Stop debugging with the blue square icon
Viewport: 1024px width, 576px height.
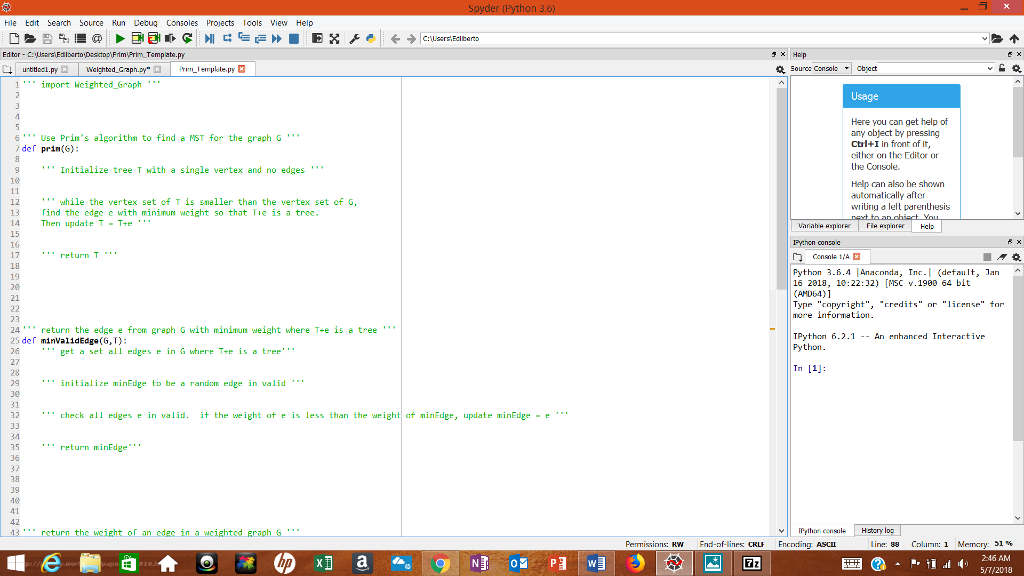292,38
